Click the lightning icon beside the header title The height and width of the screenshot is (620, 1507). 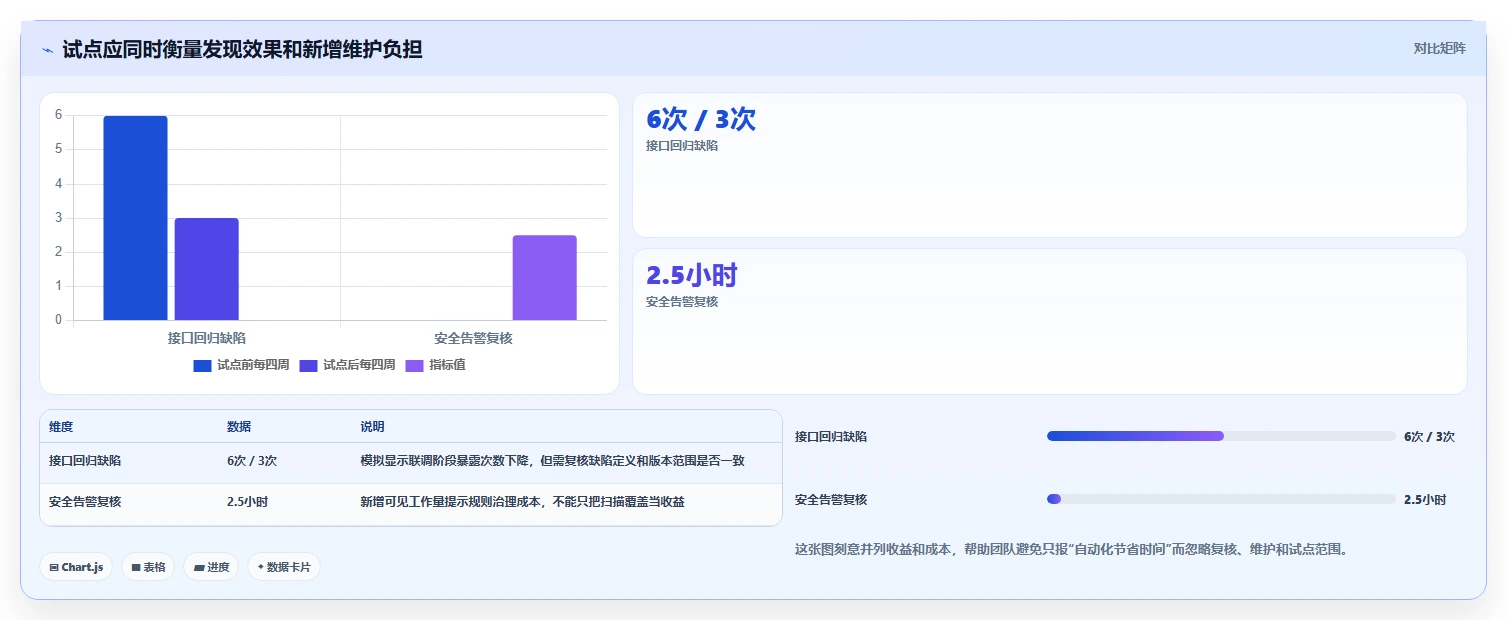[x=48, y=50]
